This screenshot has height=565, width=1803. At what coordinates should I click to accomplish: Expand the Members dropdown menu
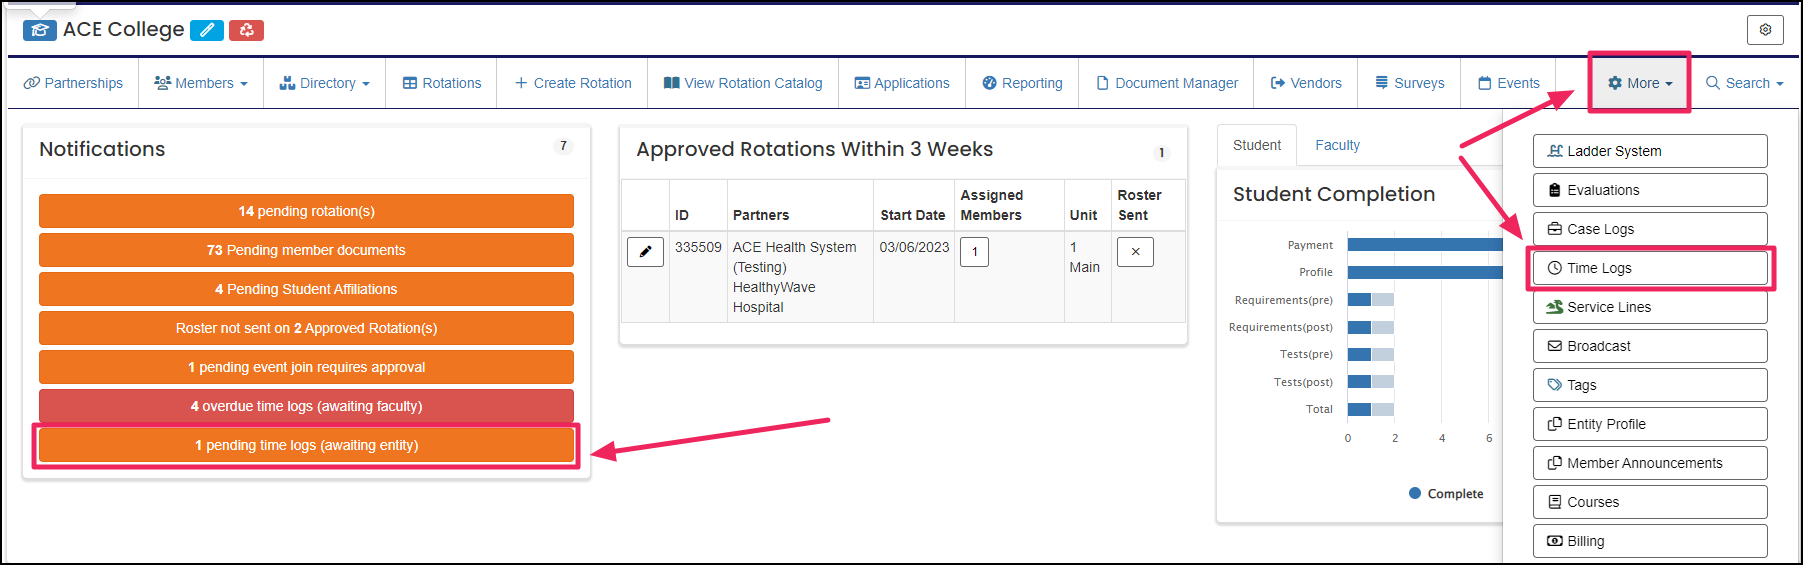tap(201, 83)
